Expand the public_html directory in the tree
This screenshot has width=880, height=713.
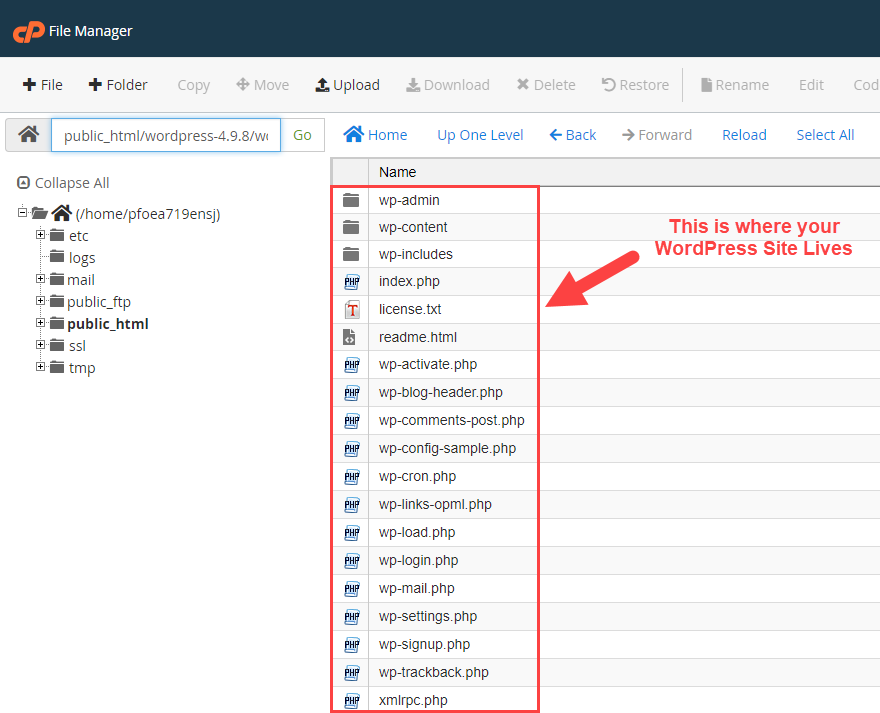coord(38,323)
